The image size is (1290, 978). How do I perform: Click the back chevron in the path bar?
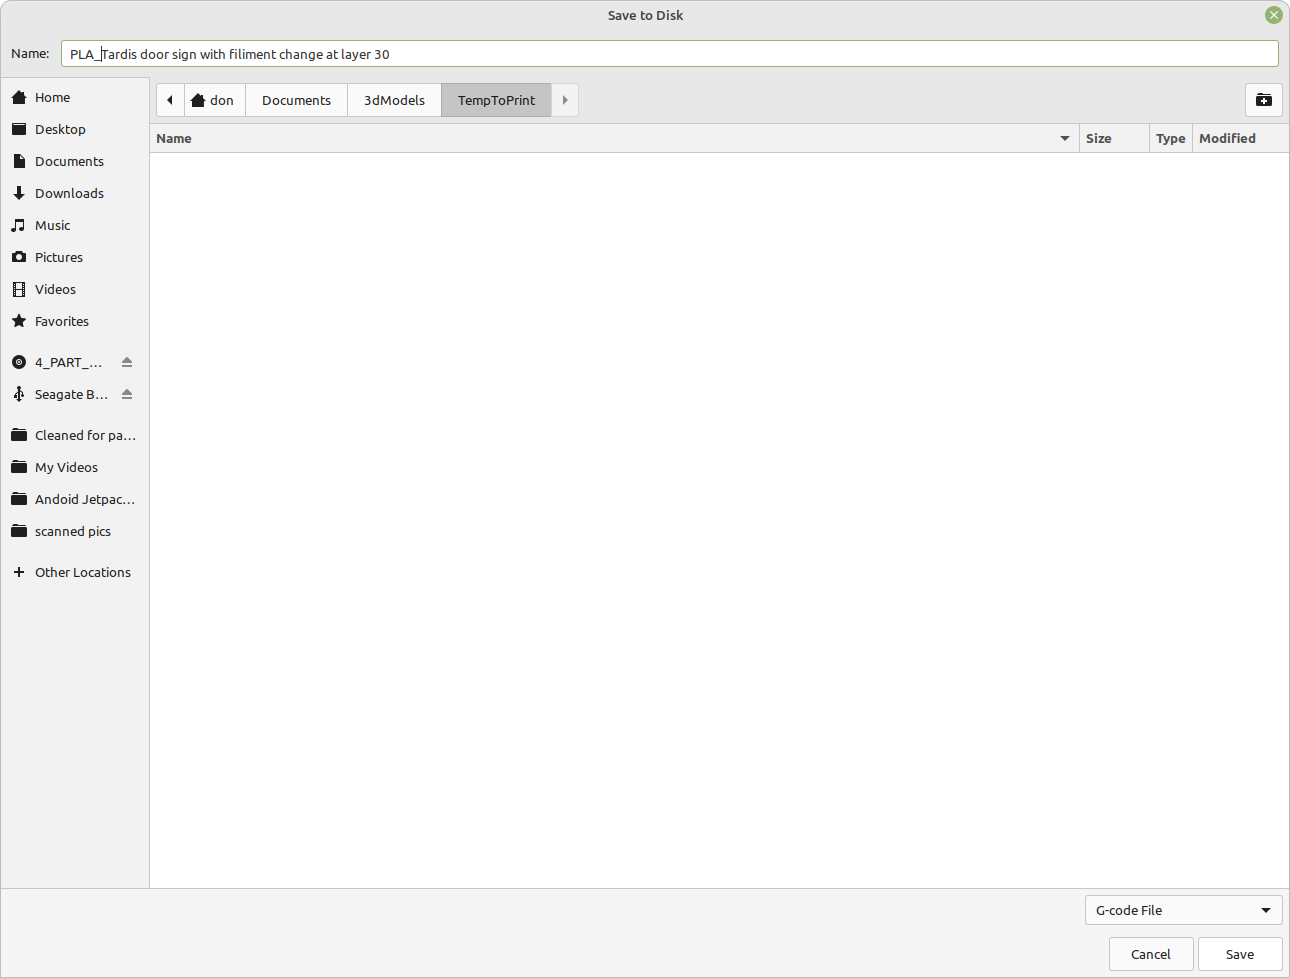(170, 99)
